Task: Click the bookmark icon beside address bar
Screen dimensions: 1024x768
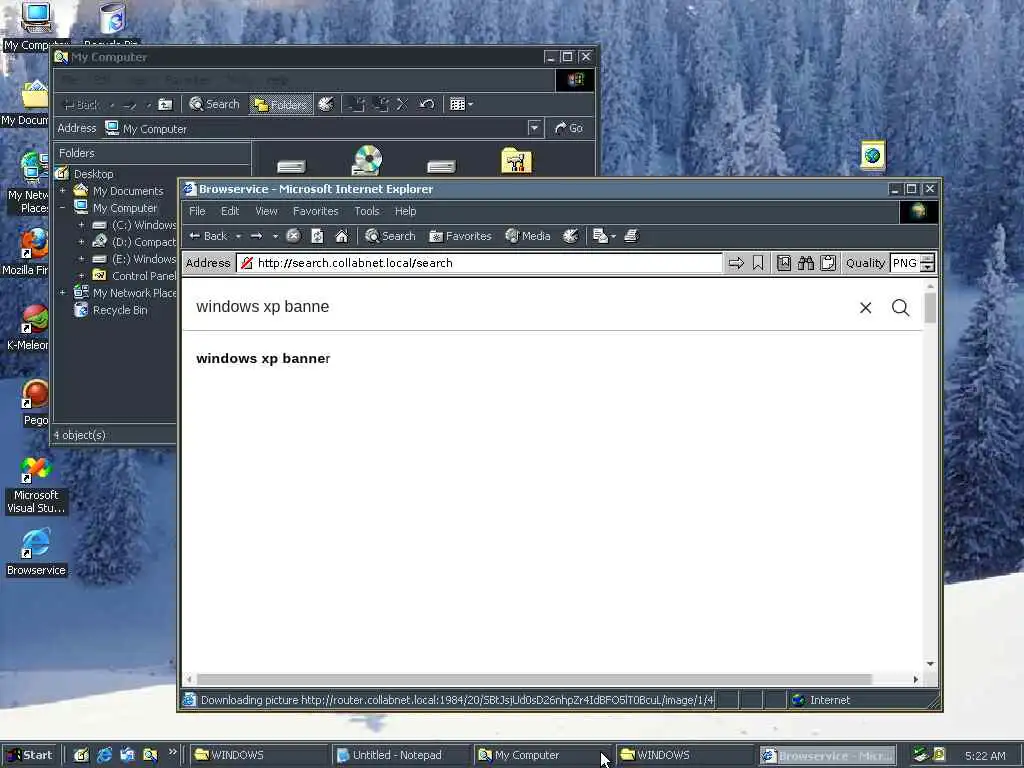Action: [758, 263]
